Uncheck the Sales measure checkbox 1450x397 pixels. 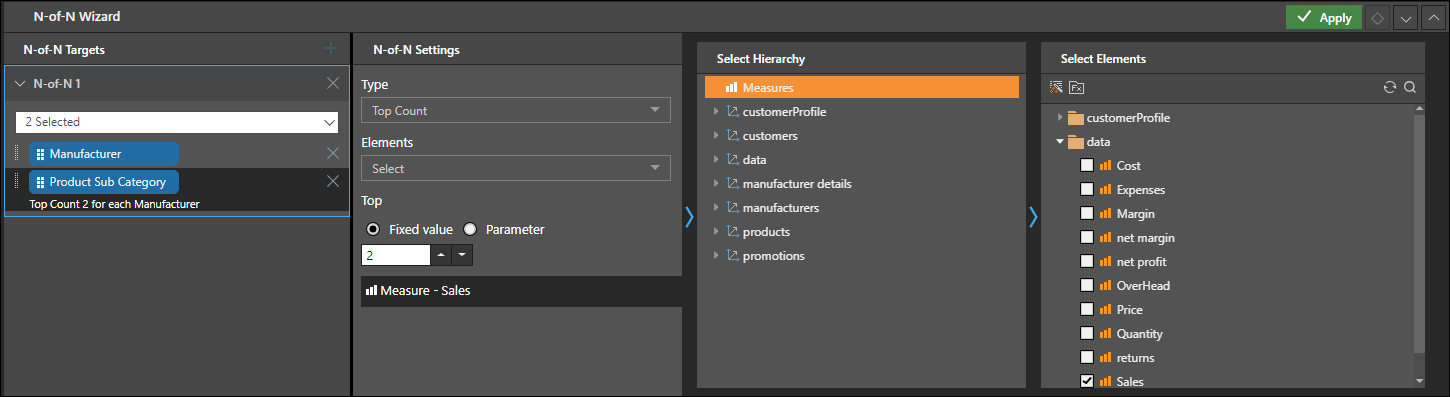[1087, 381]
